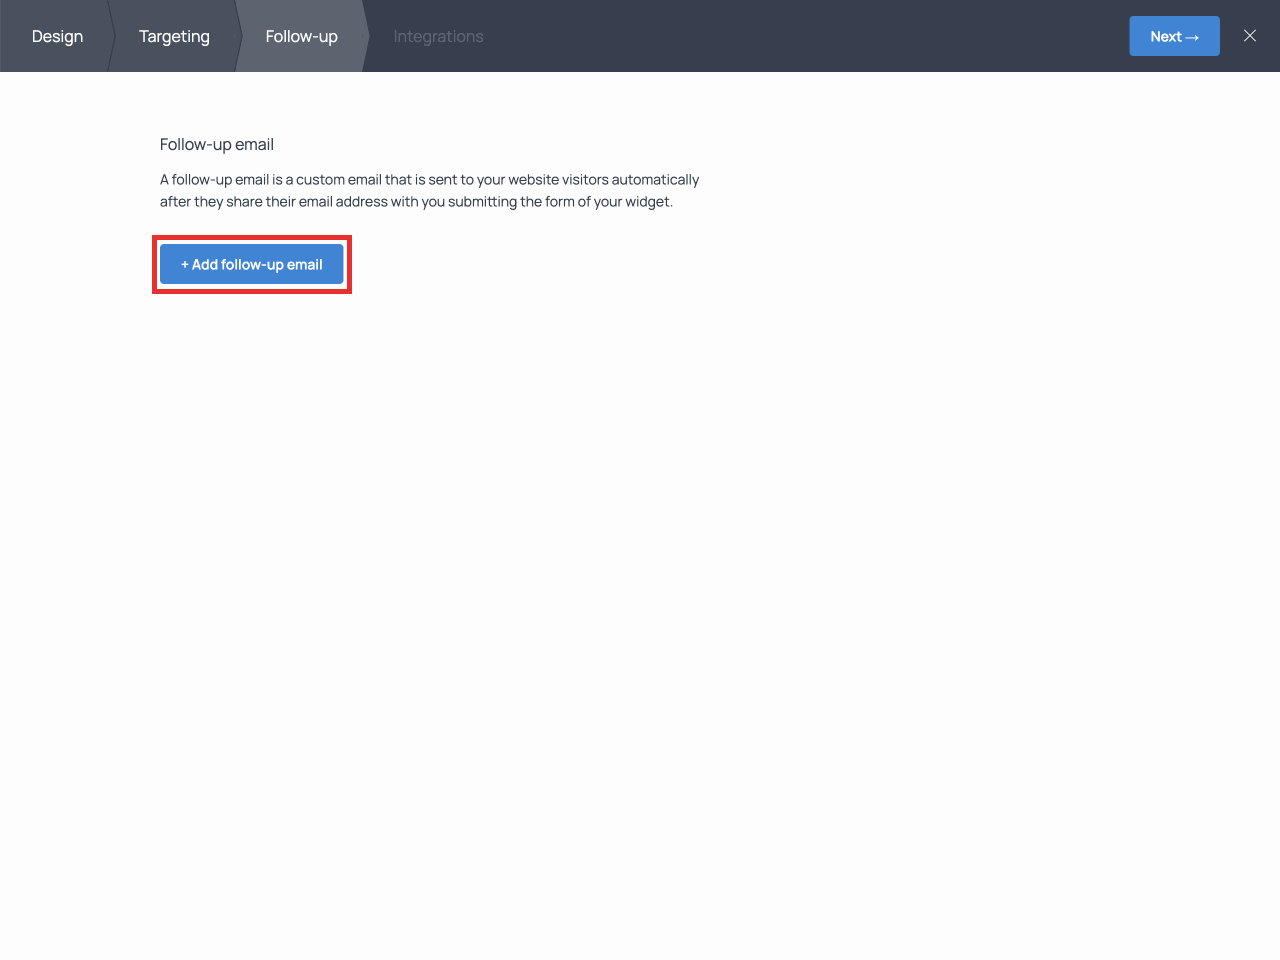The width and height of the screenshot is (1280, 960).
Task: Select the first step in the breadcrumb flow
Action: click(57, 36)
